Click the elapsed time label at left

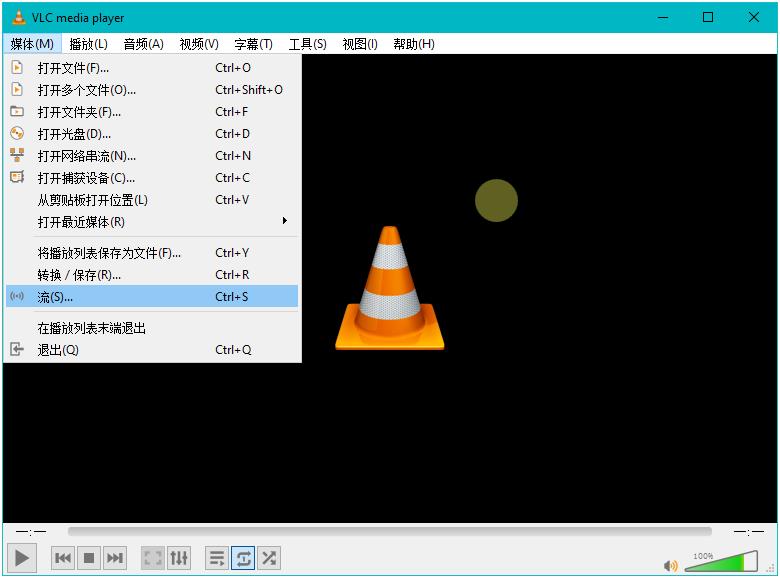tap(31, 532)
